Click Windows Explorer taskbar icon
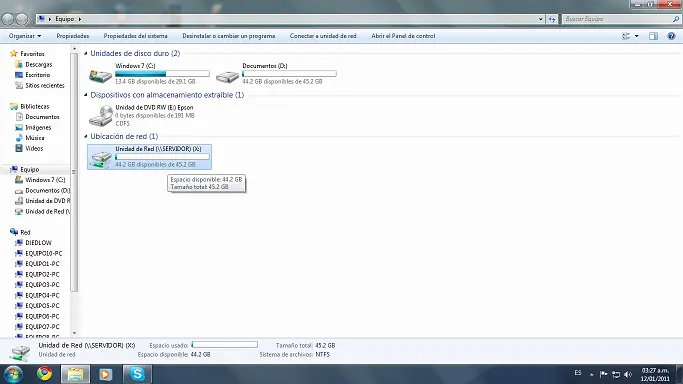Image resolution: width=683 pixels, height=384 pixels. pyautogui.click(x=75, y=374)
